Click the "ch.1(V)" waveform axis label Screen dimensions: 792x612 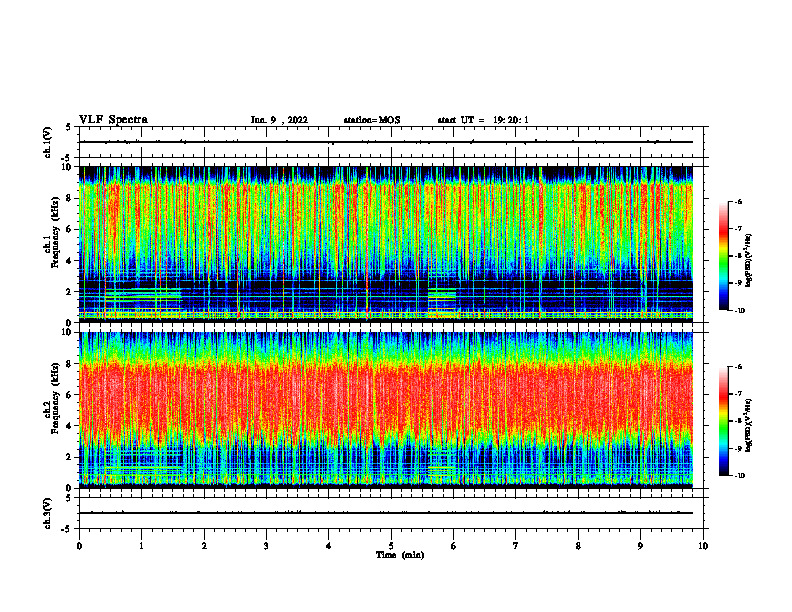pos(48,142)
